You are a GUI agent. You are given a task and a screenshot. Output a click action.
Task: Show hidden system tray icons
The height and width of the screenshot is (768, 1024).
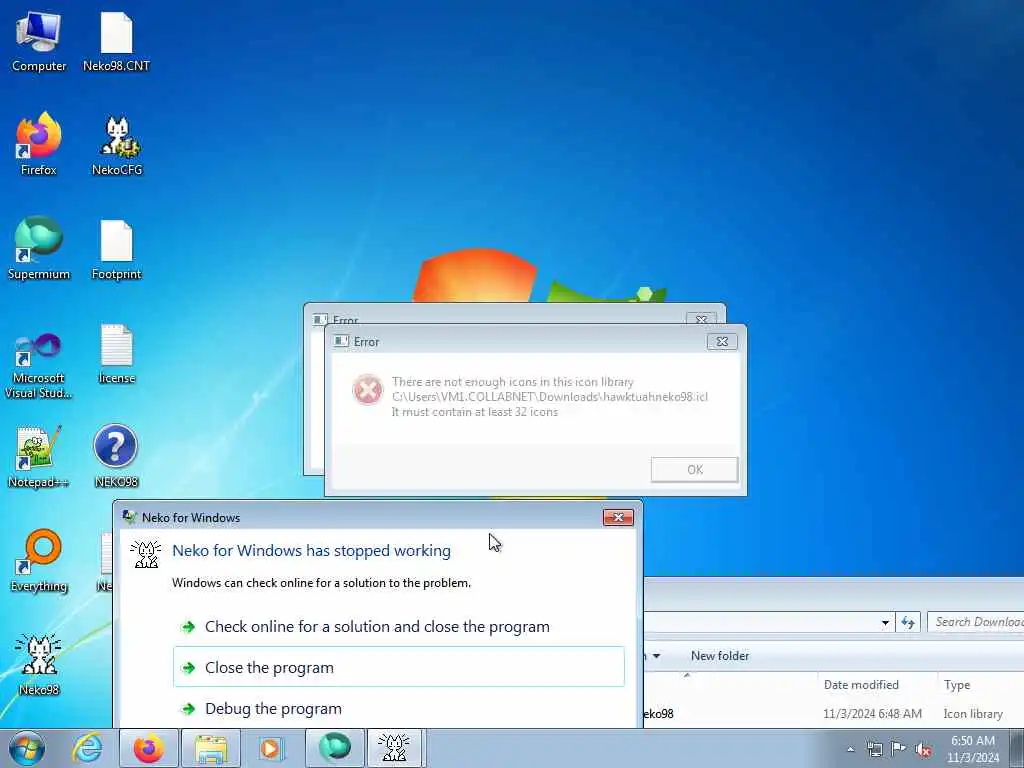(850, 749)
